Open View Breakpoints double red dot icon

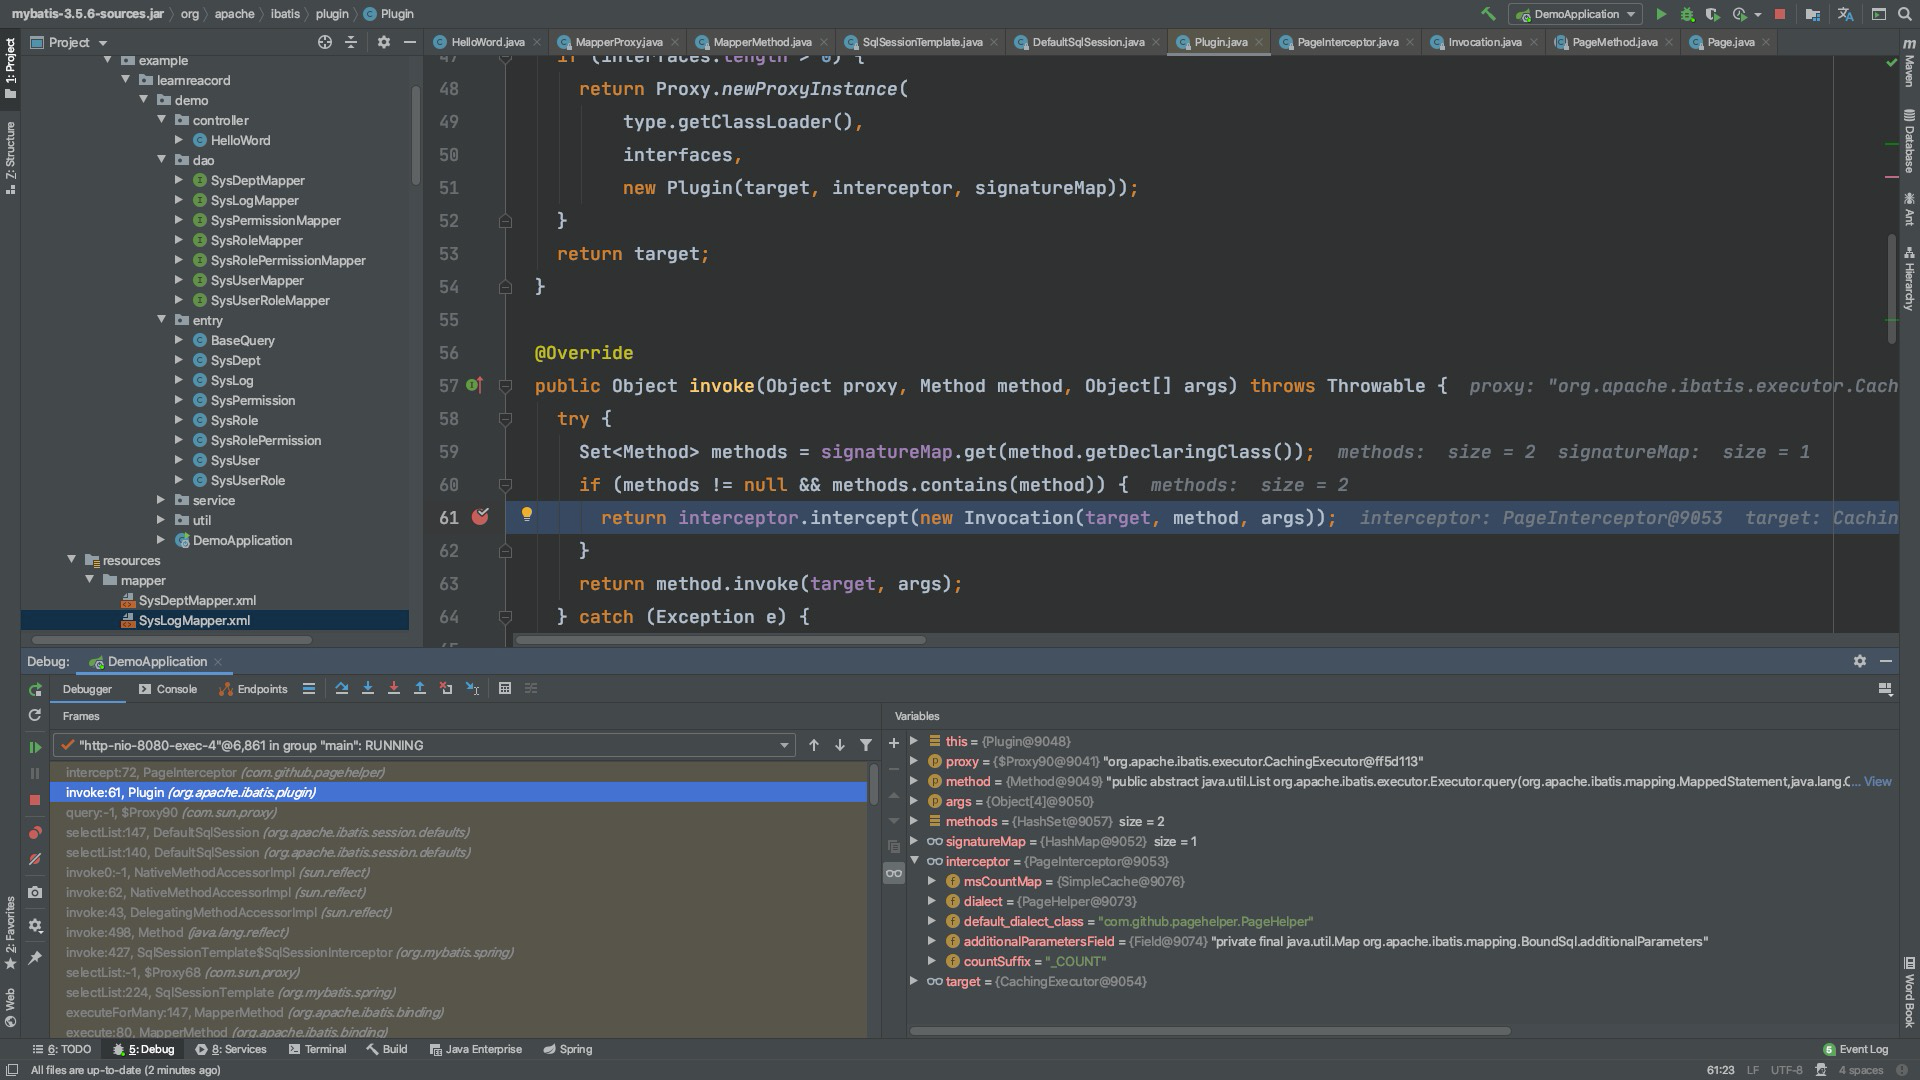[x=35, y=833]
